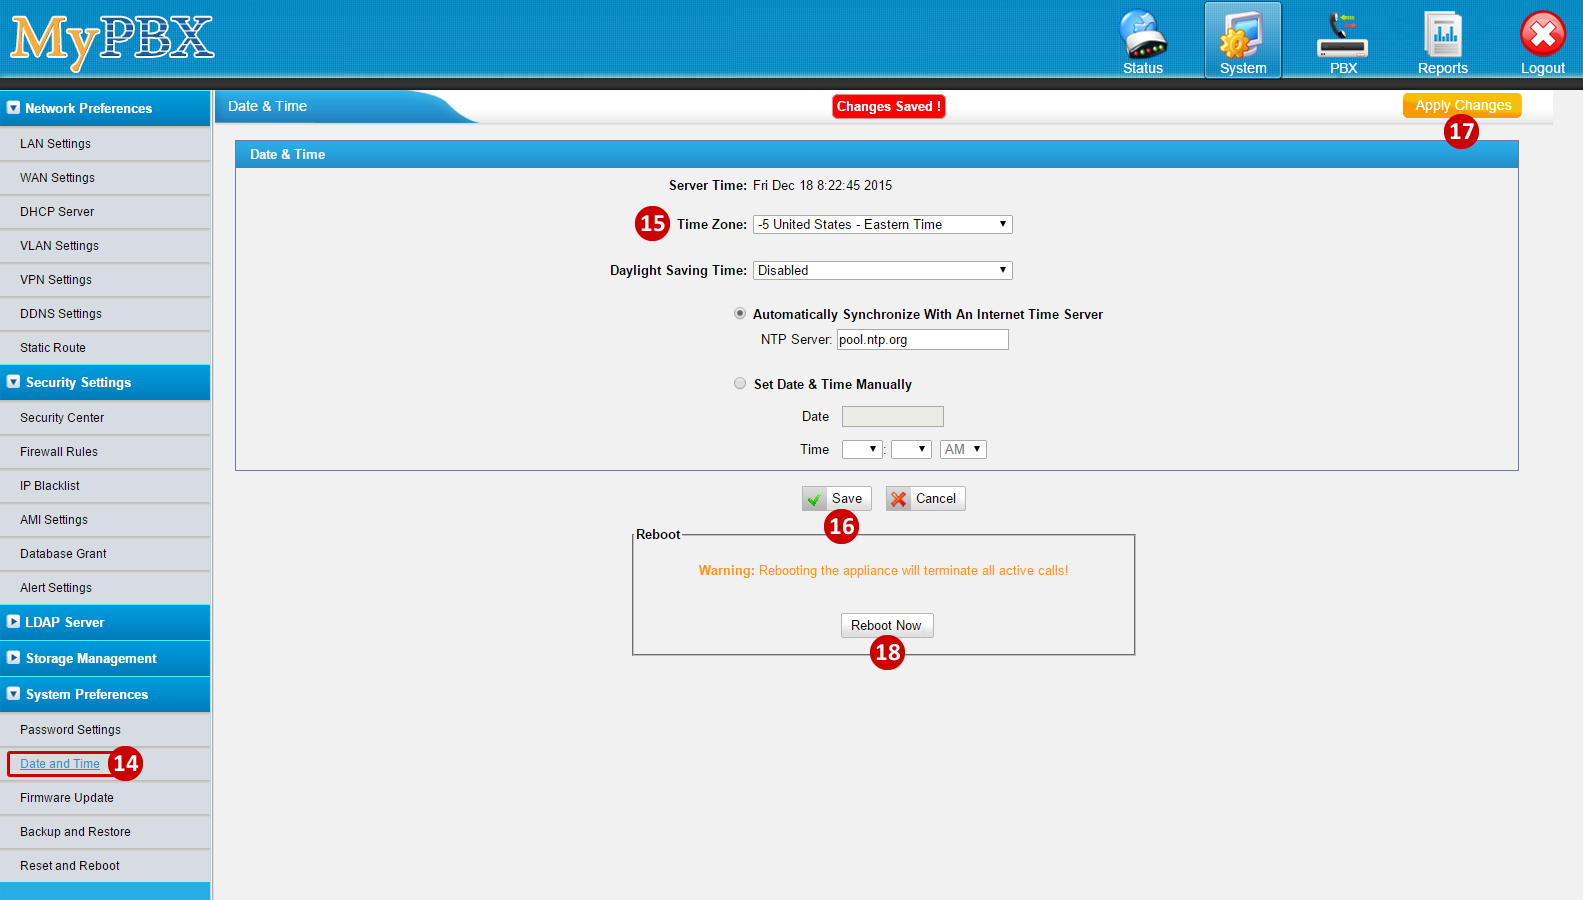The image size is (1583, 900).
Task: Open the Reports icon
Action: pyautogui.click(x=1442, y=40)
